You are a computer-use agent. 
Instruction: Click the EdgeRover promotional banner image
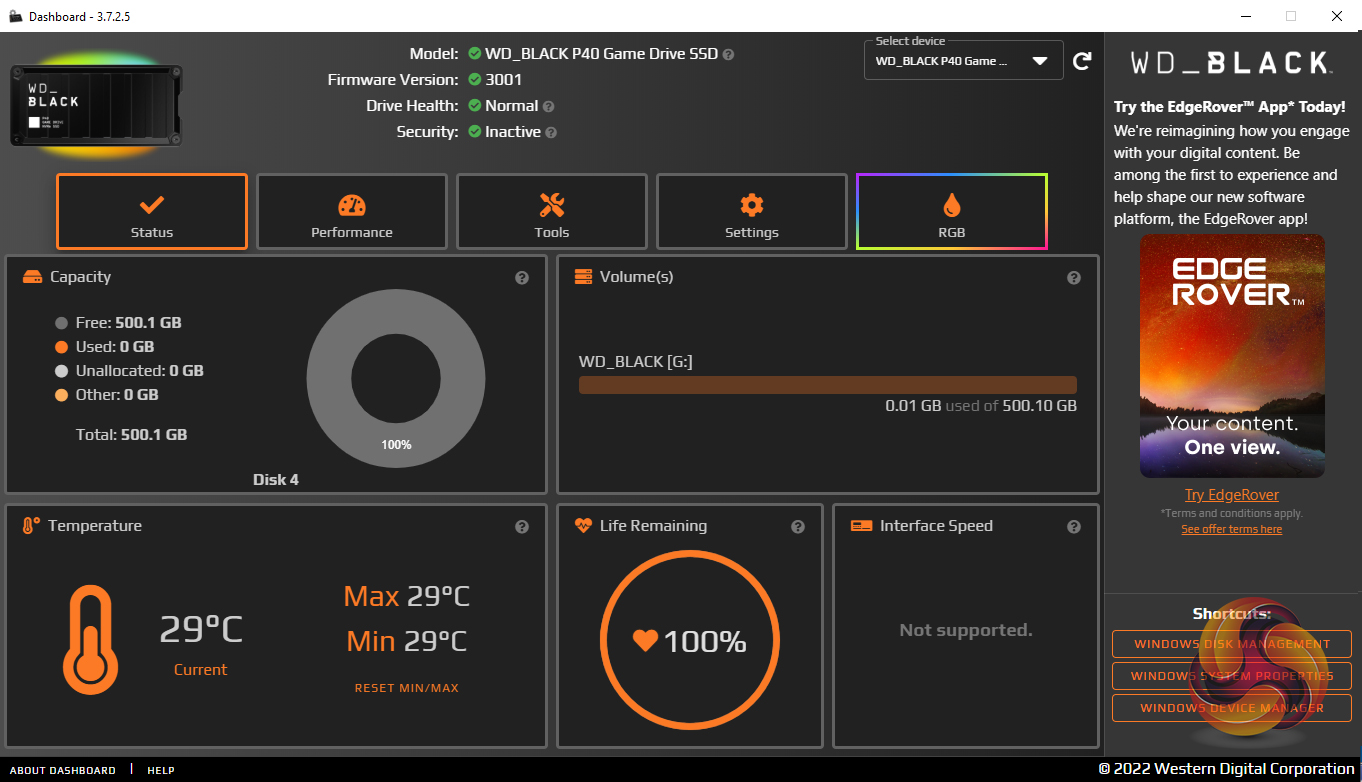tap(1232, 356)
